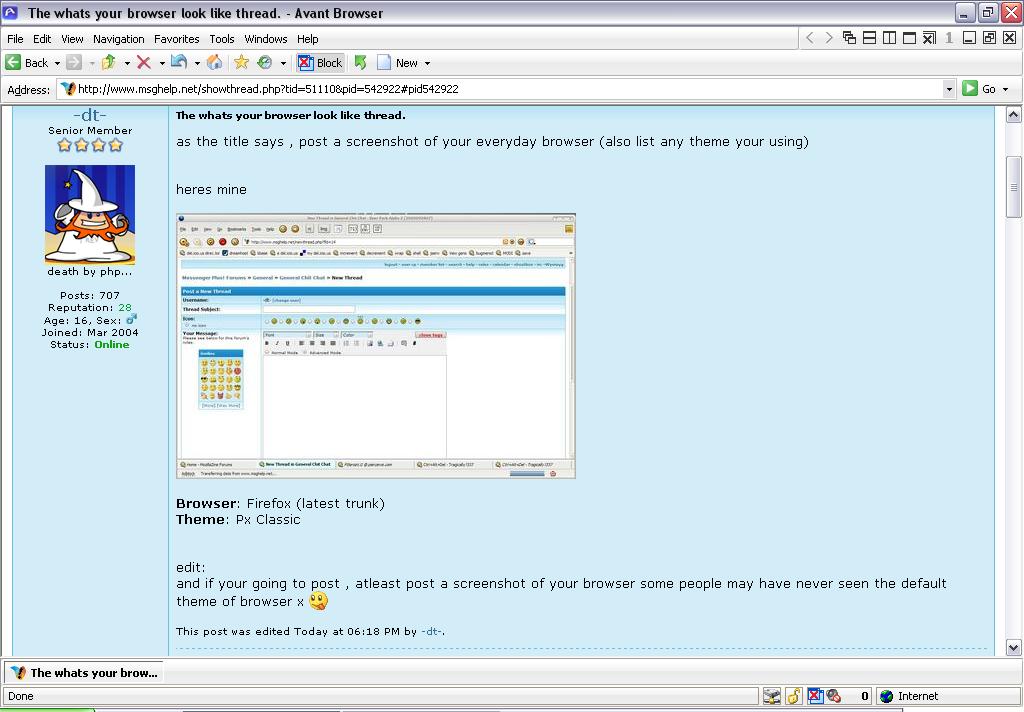Screen dimensions: 1024x712
Task: Open the Firefox screenshot thumbnail
Action: (x=376, y=346)
